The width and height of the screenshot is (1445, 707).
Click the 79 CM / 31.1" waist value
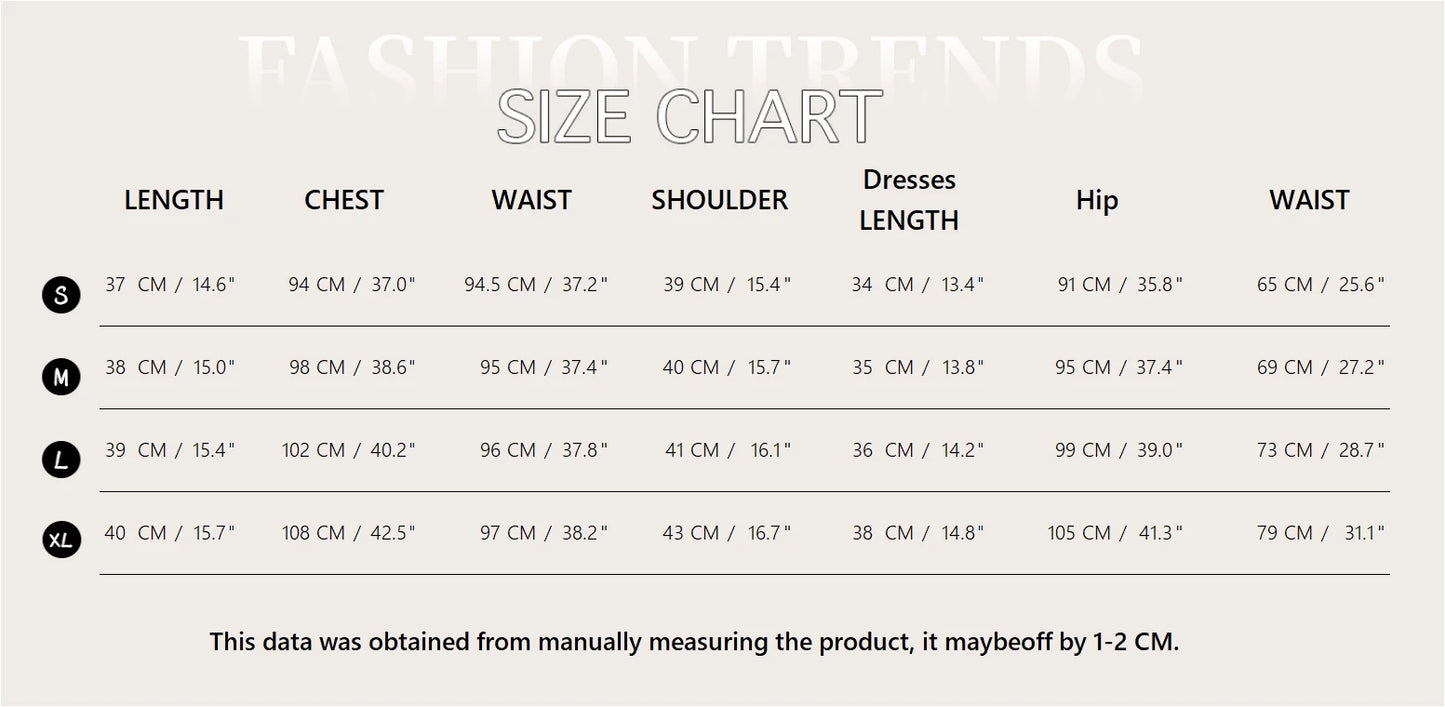(1320, 533)
